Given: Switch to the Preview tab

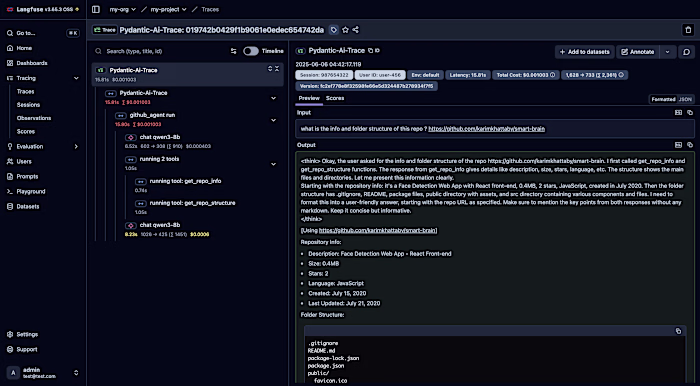Looking at the screenshot, I should tap(309, 98).
